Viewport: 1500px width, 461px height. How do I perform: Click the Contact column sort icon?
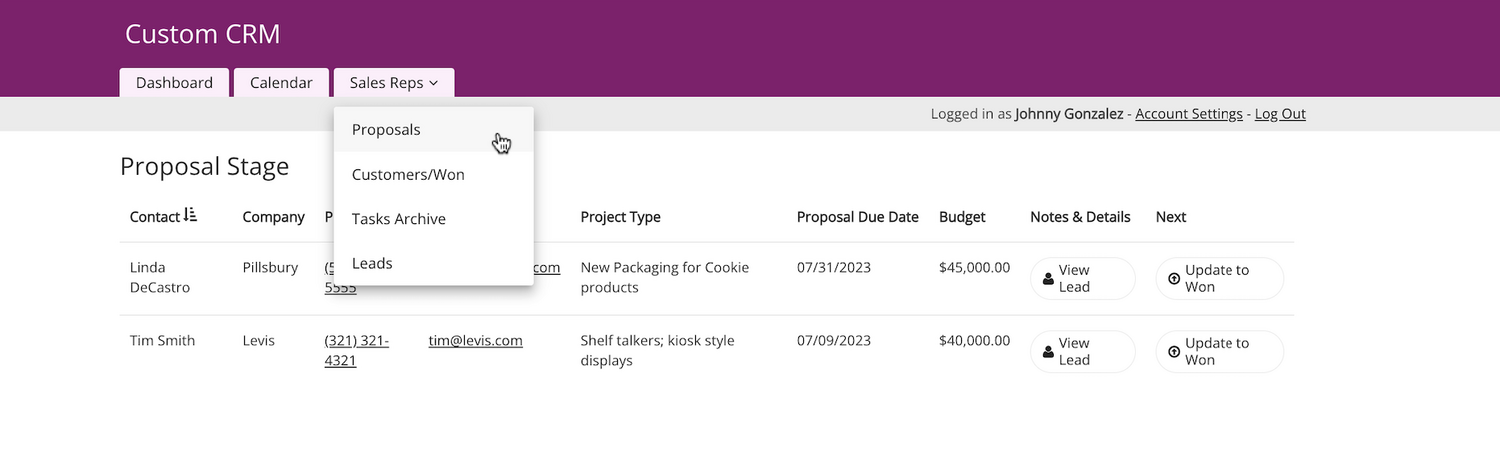pos(191,216)
